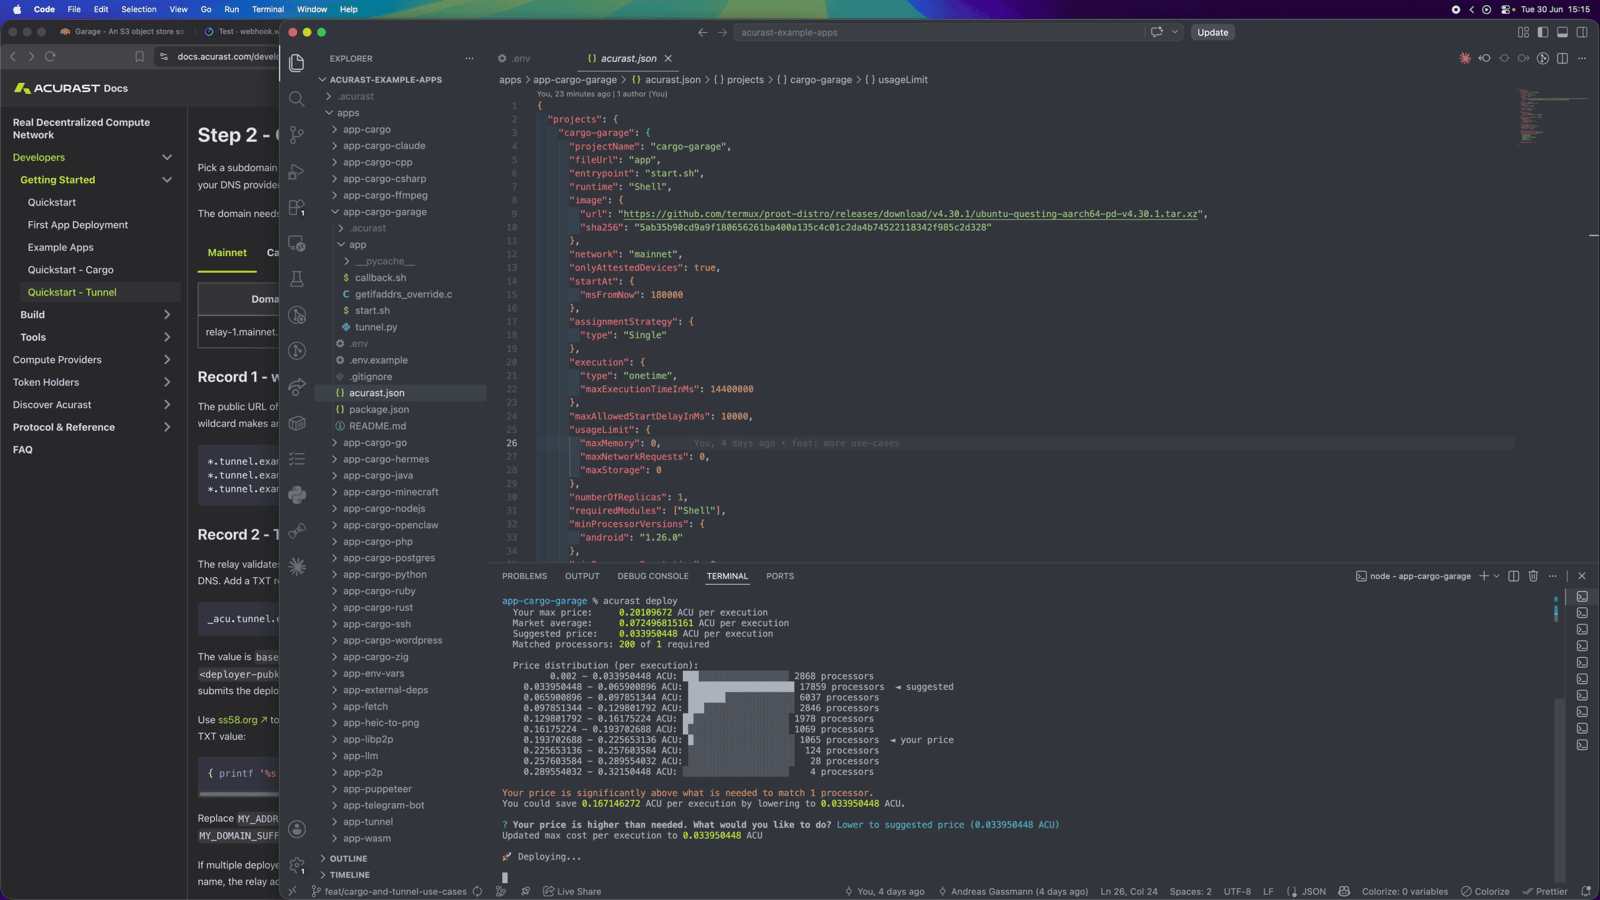Viewport: 1600px width, 900px height.
Task: Switch to the PORTS panel tab
Action: 780,576
